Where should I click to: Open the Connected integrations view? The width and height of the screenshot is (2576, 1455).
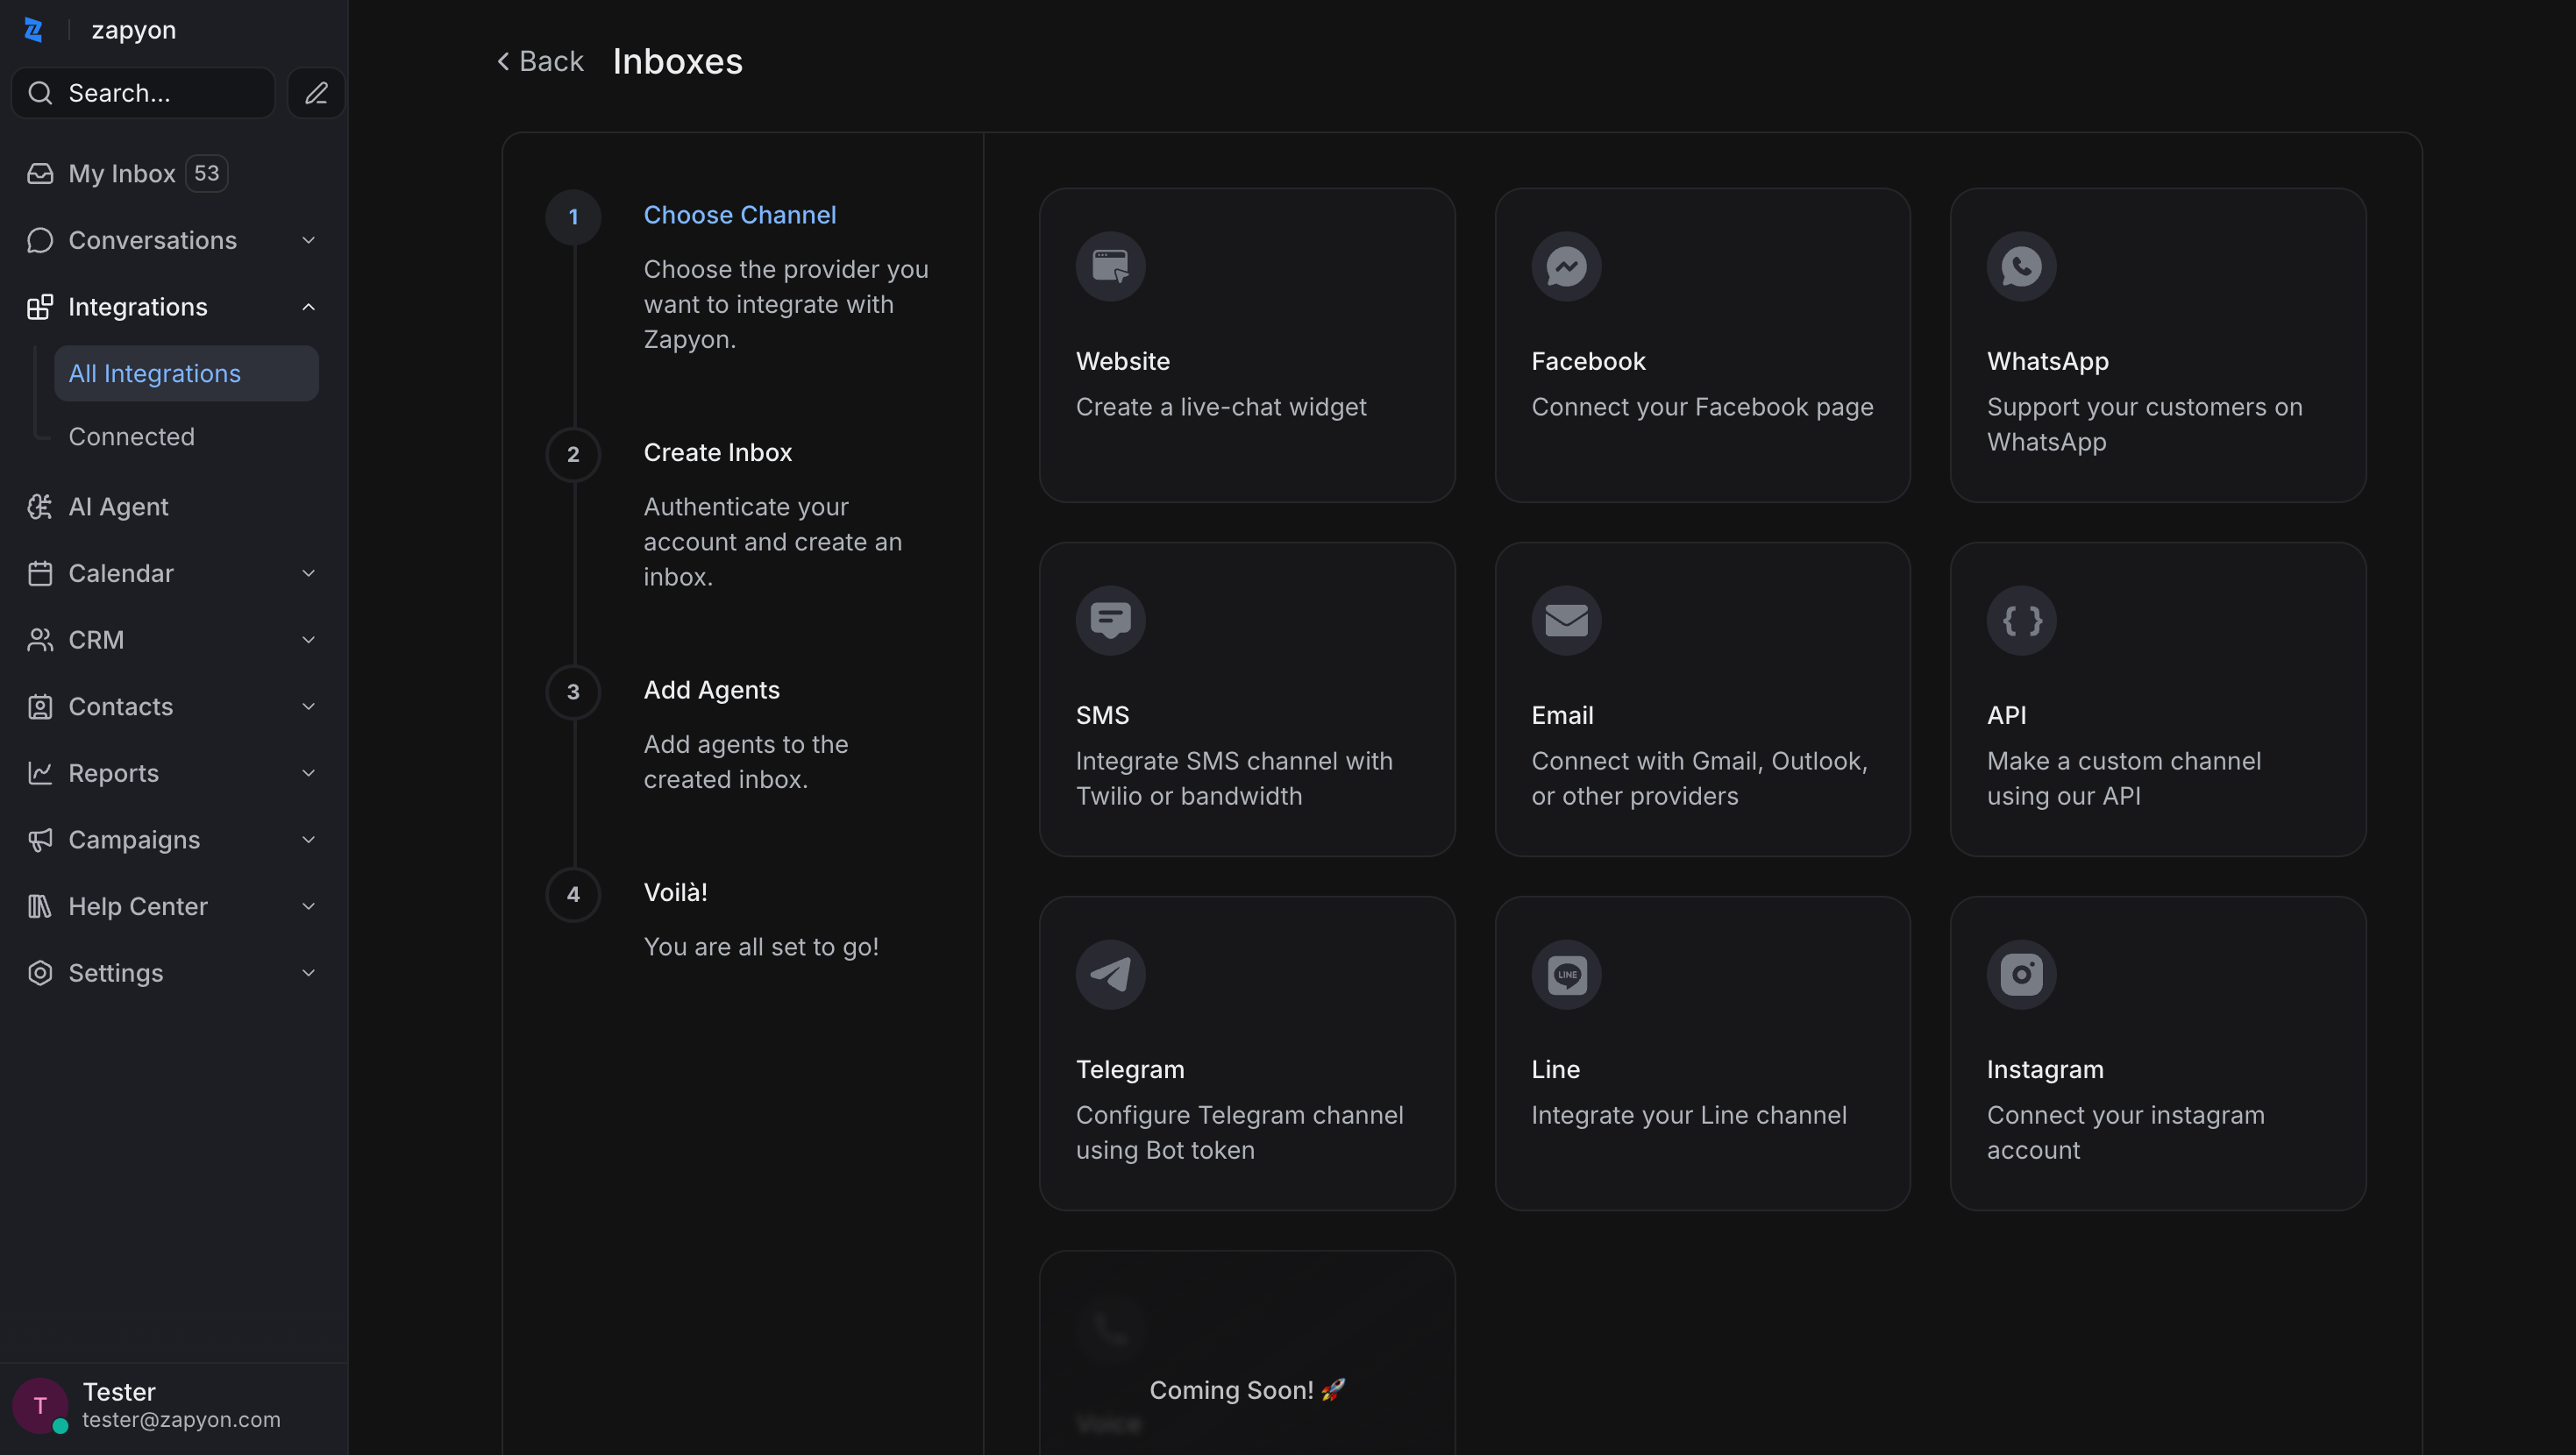[x=131, y=436]
